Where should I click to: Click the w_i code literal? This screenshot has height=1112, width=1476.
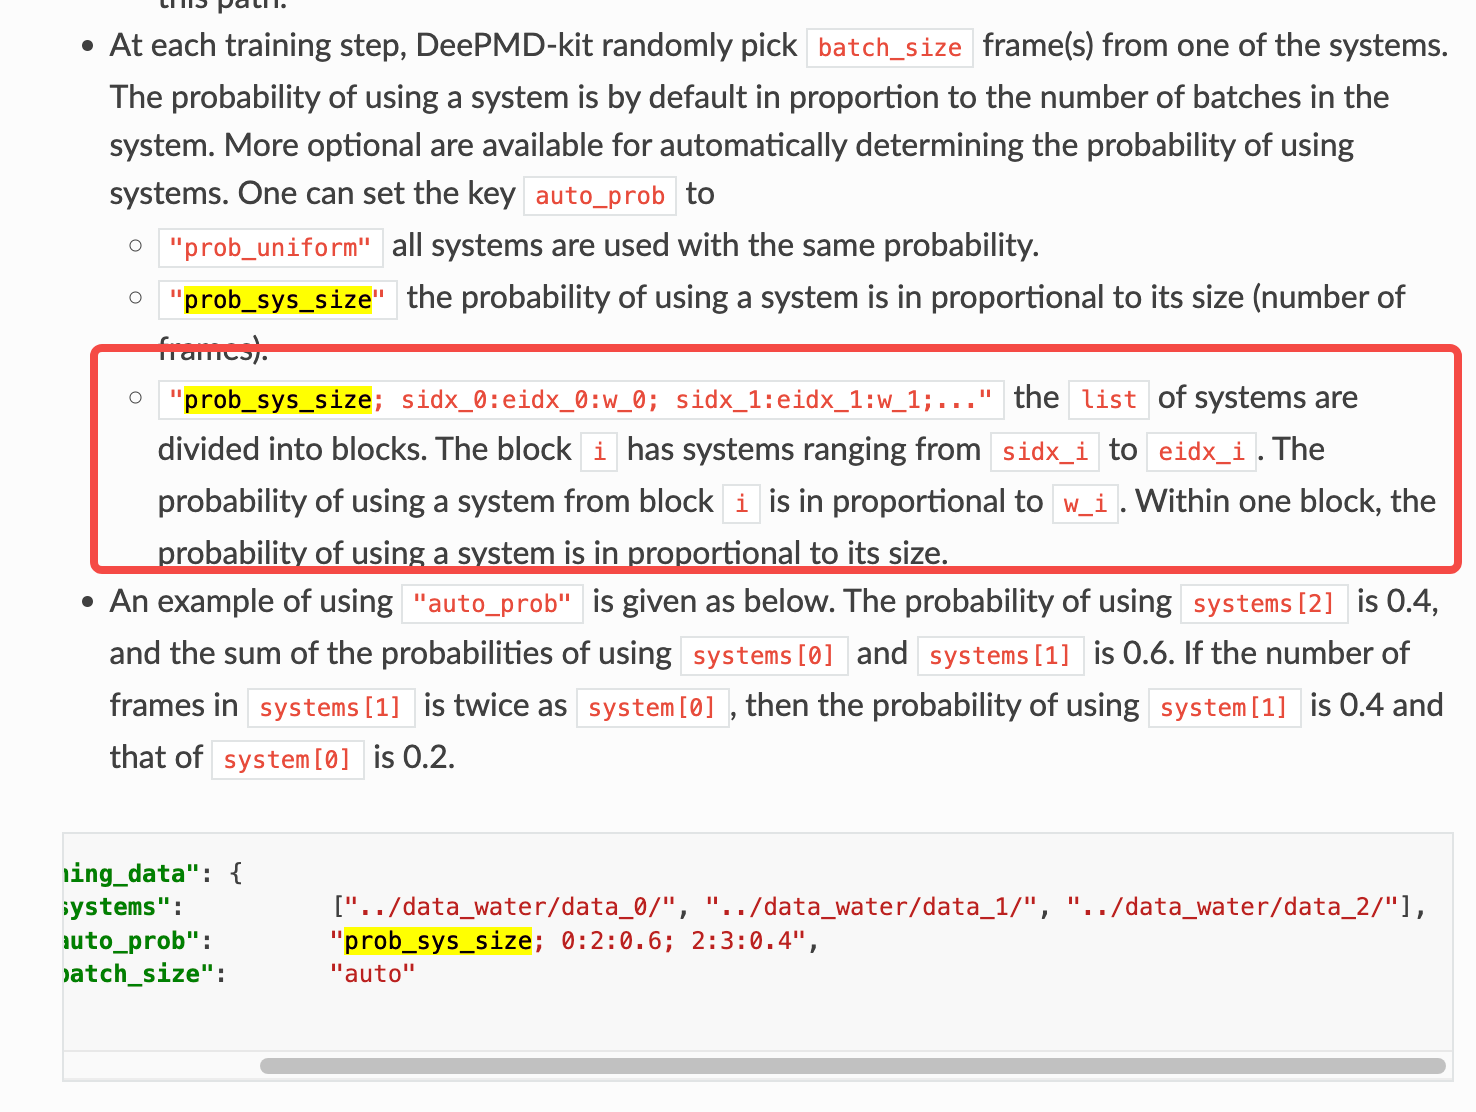[x=1085, y=503]
